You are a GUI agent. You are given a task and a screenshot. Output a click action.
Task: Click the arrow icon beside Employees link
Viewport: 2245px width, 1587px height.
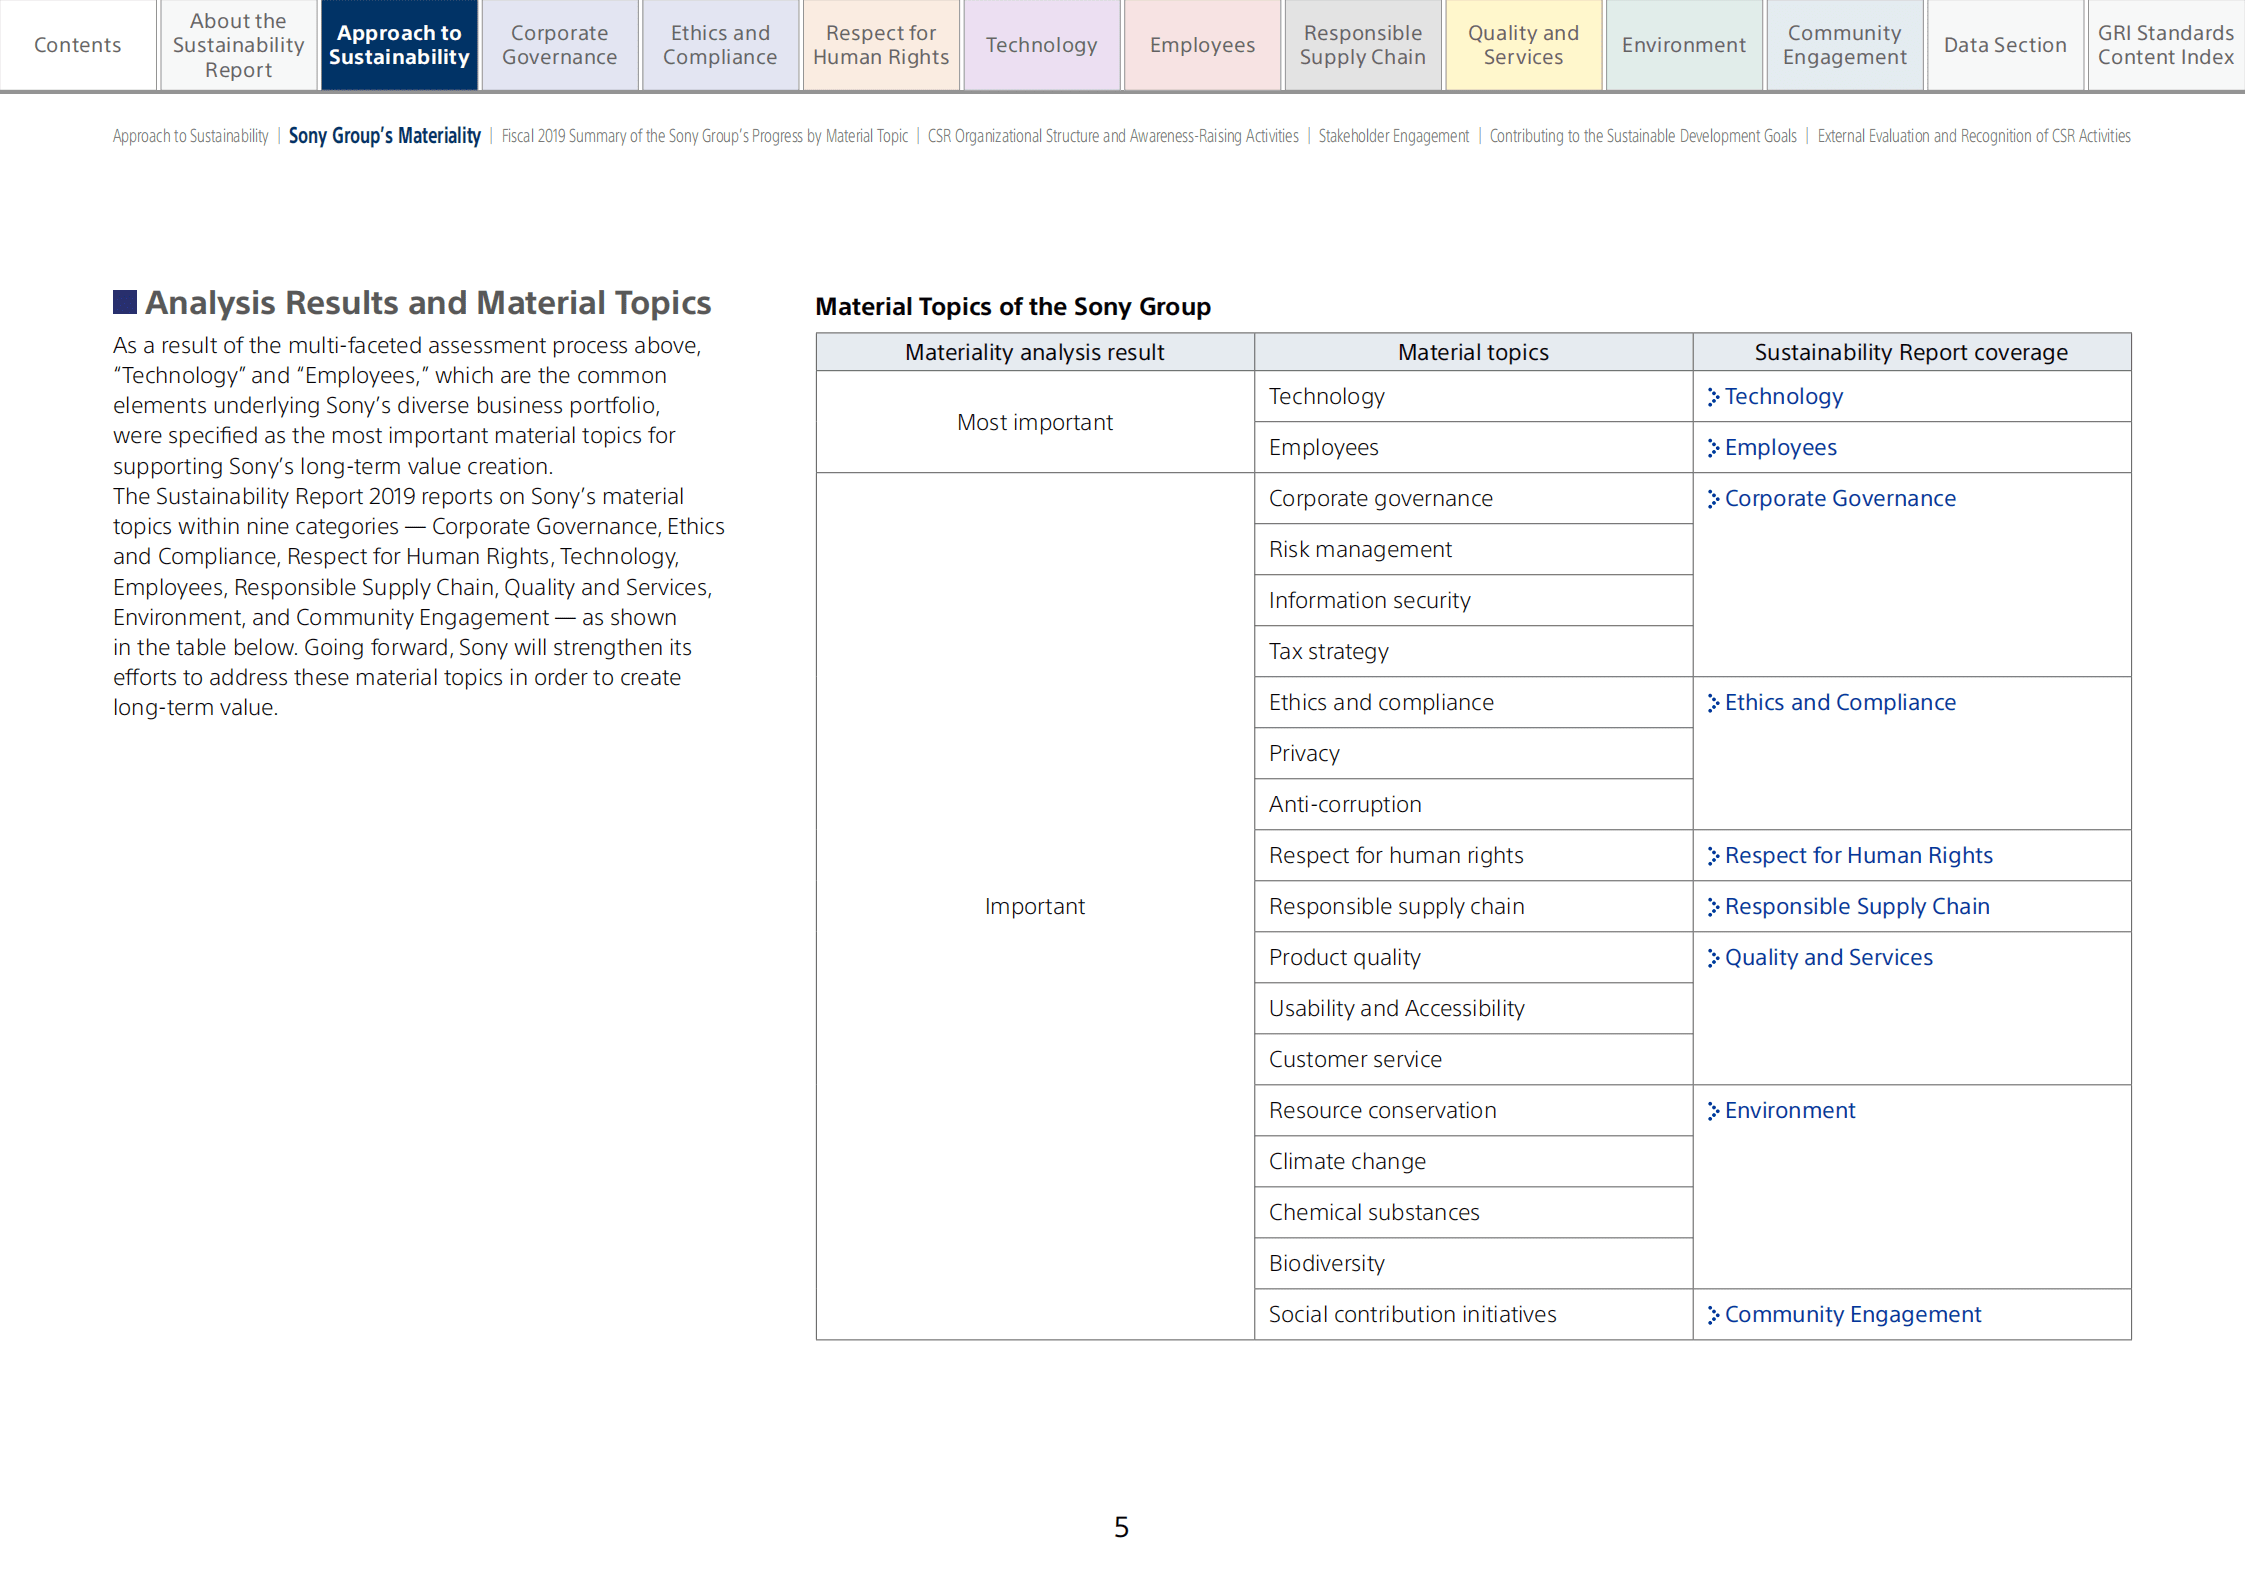coord(1713,448)
